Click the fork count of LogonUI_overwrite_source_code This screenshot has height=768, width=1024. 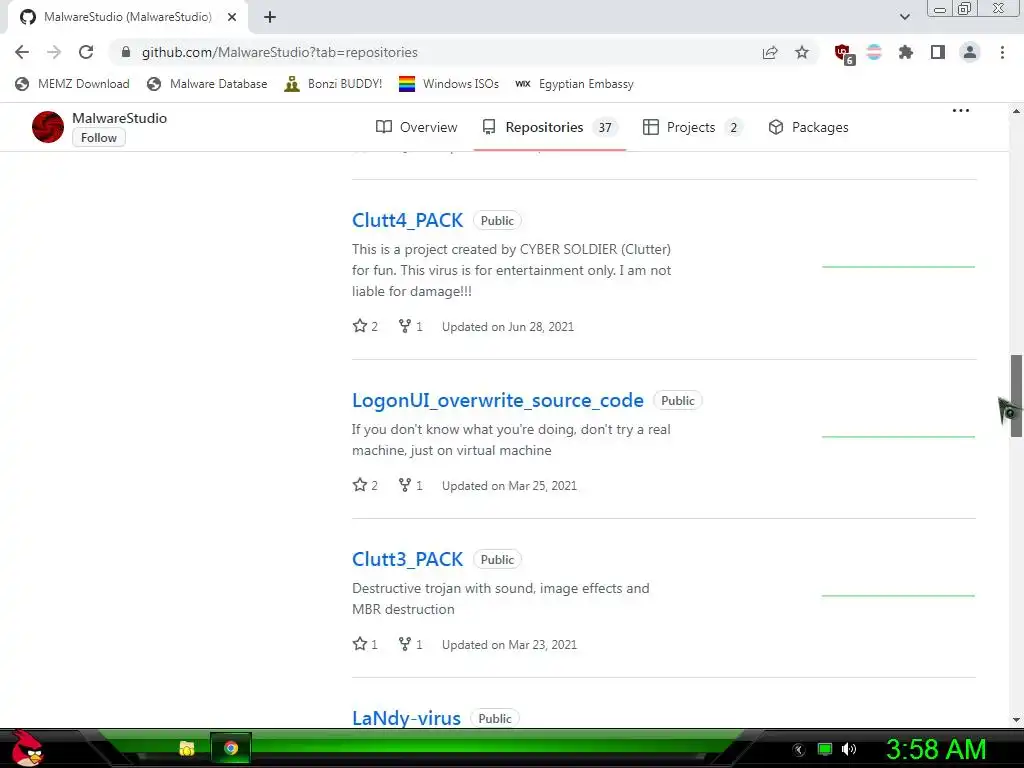(x=411, y=485)
